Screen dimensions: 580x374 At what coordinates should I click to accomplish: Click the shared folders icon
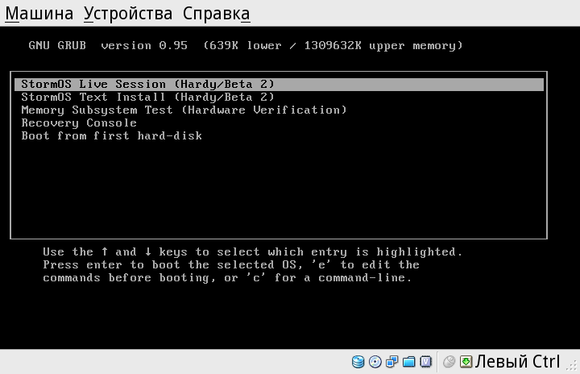point(409,361)
